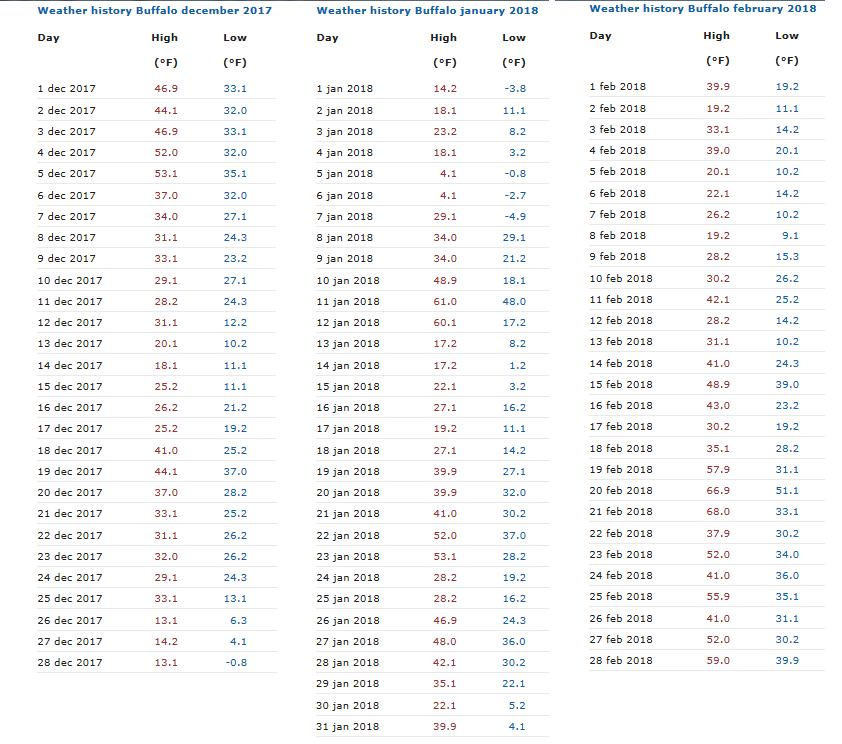Image resolution: width=842 pixels, height=744 pixels.
Task: Select the high value for 25 feb 2018
Action: point(718,596)
